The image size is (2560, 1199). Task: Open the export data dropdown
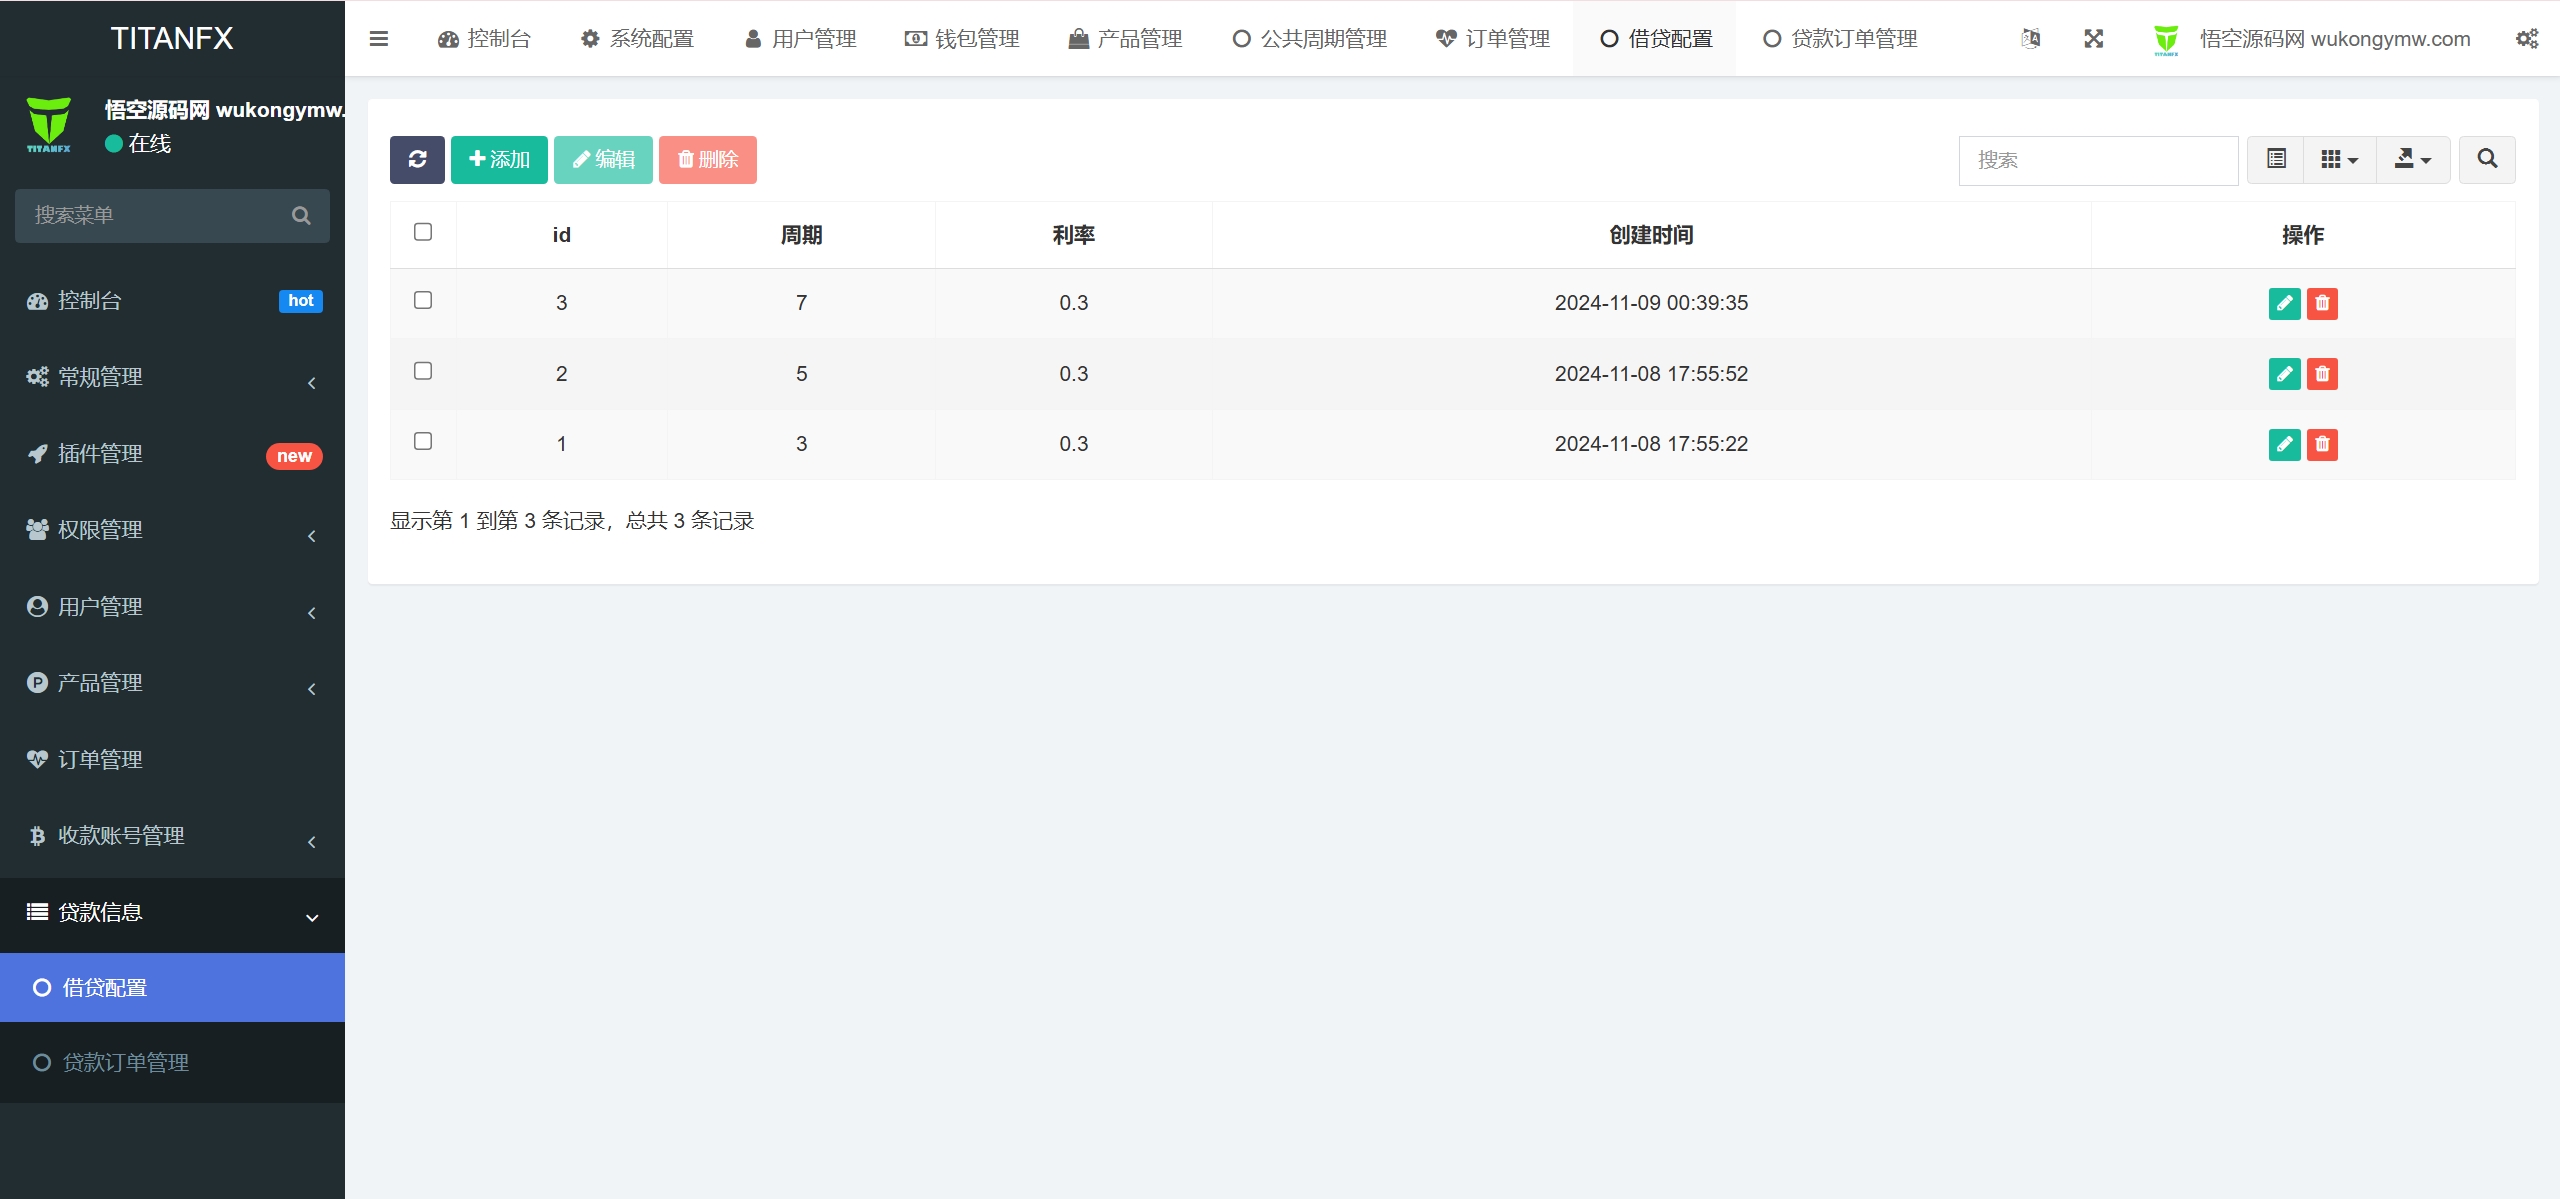click(2412, 159)
